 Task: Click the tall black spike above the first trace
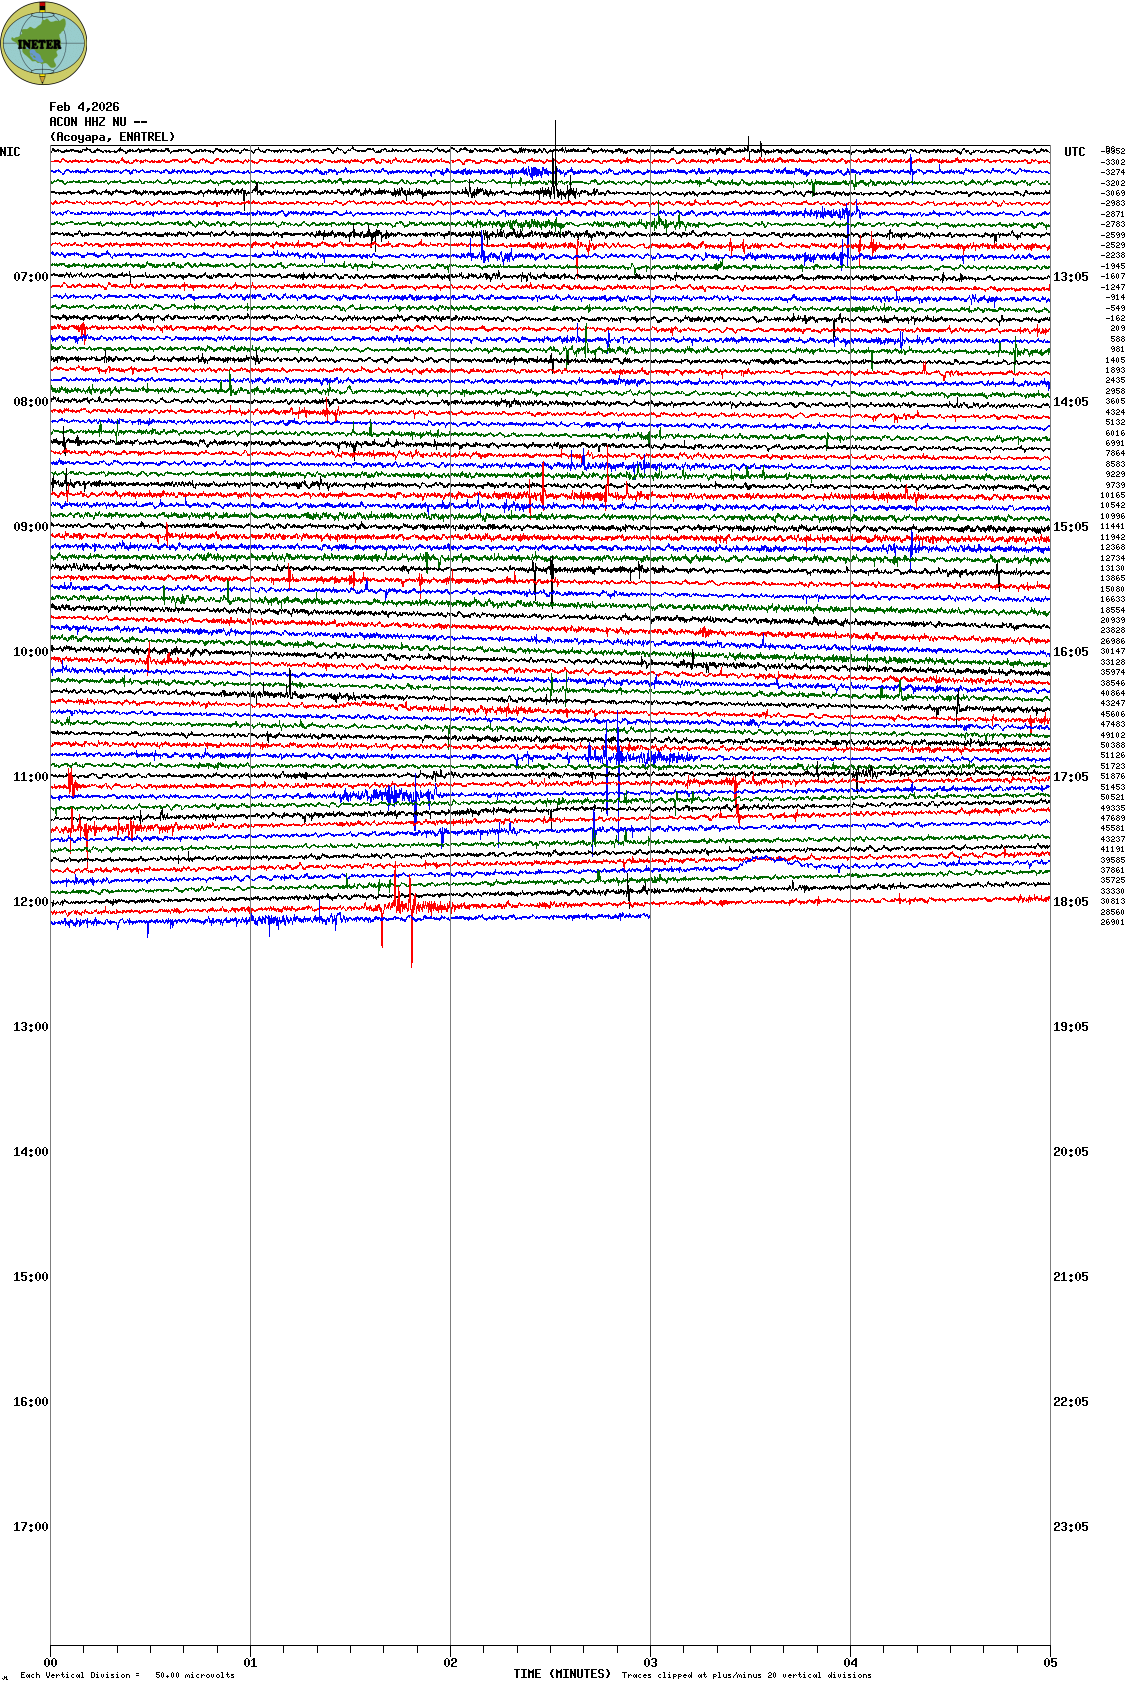tap(555, 135)
